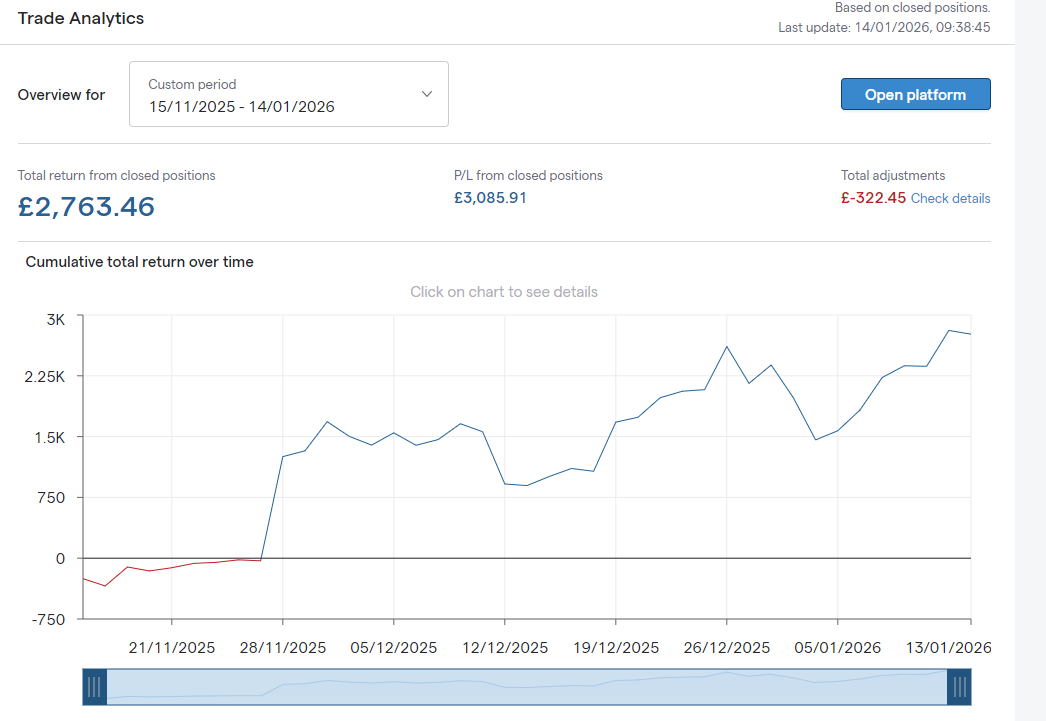Screen dimensions: 1046x721
Task: Click the 28/11/2025 x-axis date label
Action: (283, 648)
